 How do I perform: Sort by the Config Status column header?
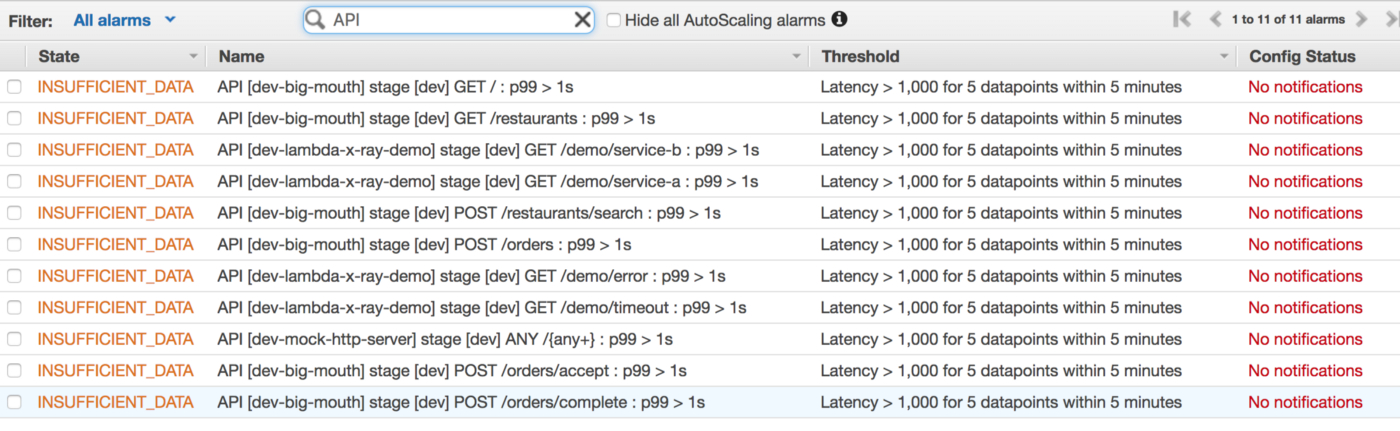point(1302,57)
